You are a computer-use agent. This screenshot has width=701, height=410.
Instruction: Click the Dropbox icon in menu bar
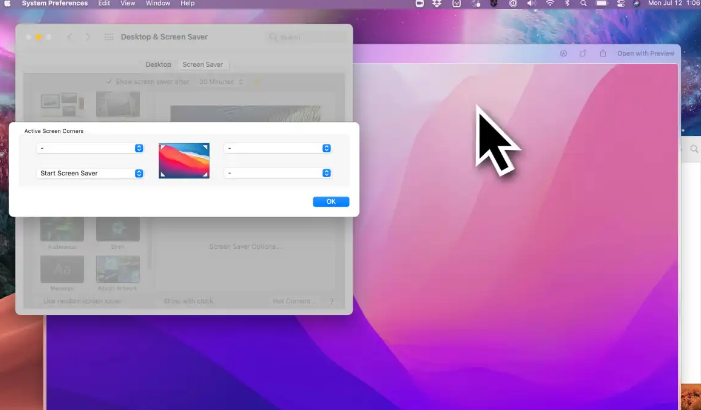[437, 3]
